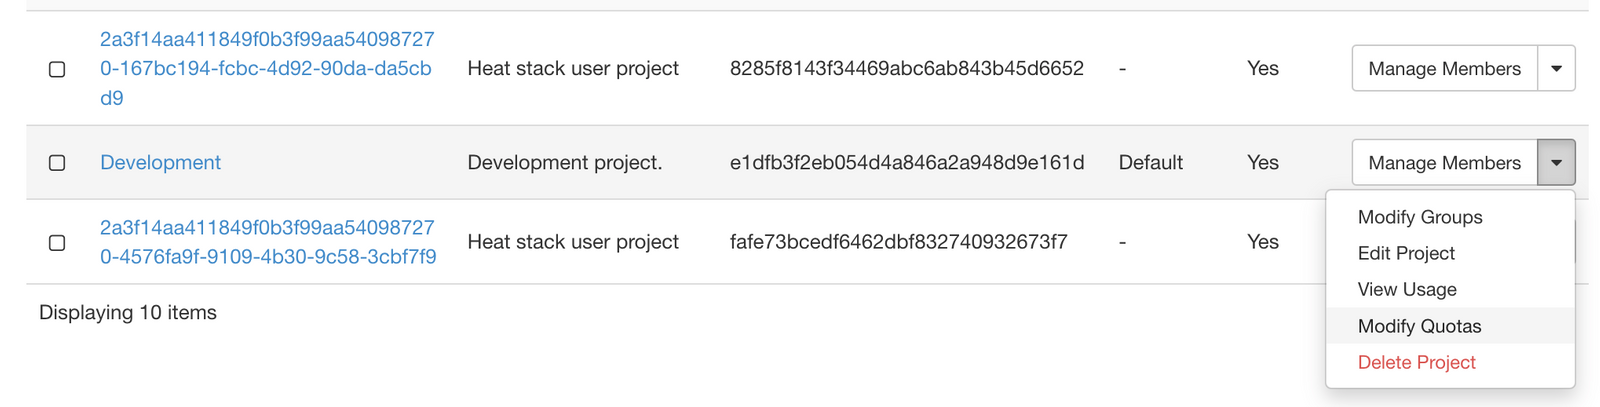Check the box for project ending 3cbf7f9
The image size is (1600, 407).
point(57,243)
